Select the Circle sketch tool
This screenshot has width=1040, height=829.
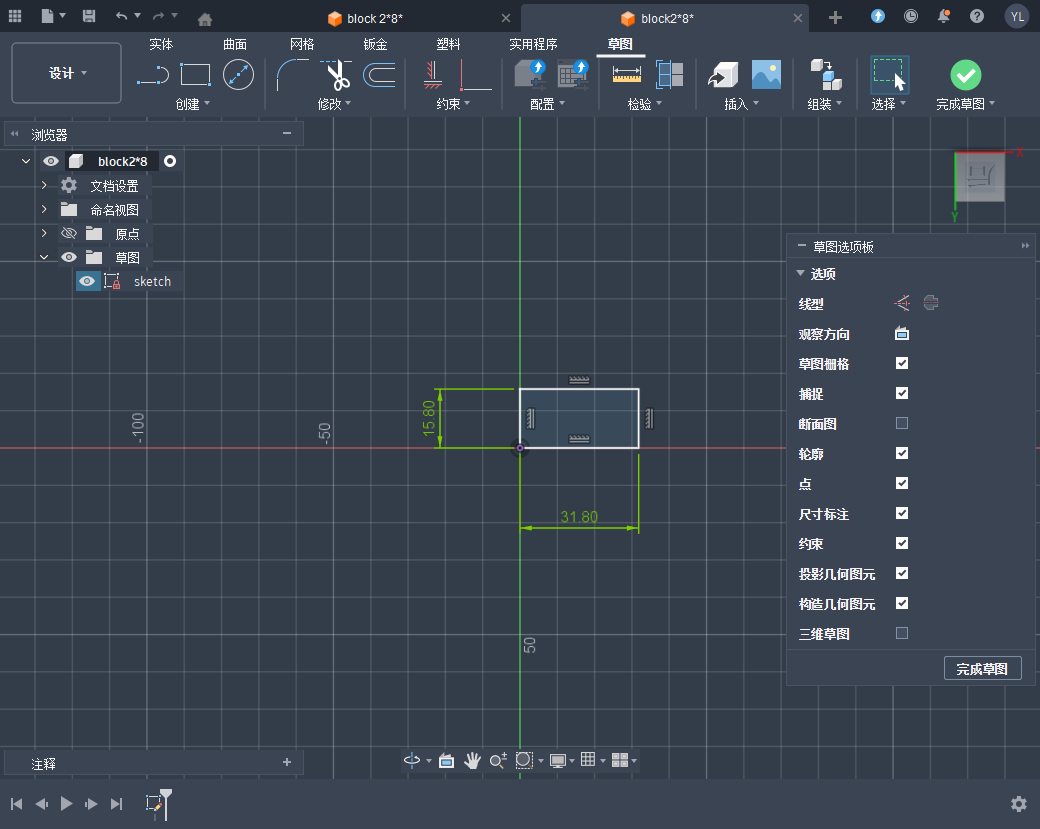[x=238, y=74]
